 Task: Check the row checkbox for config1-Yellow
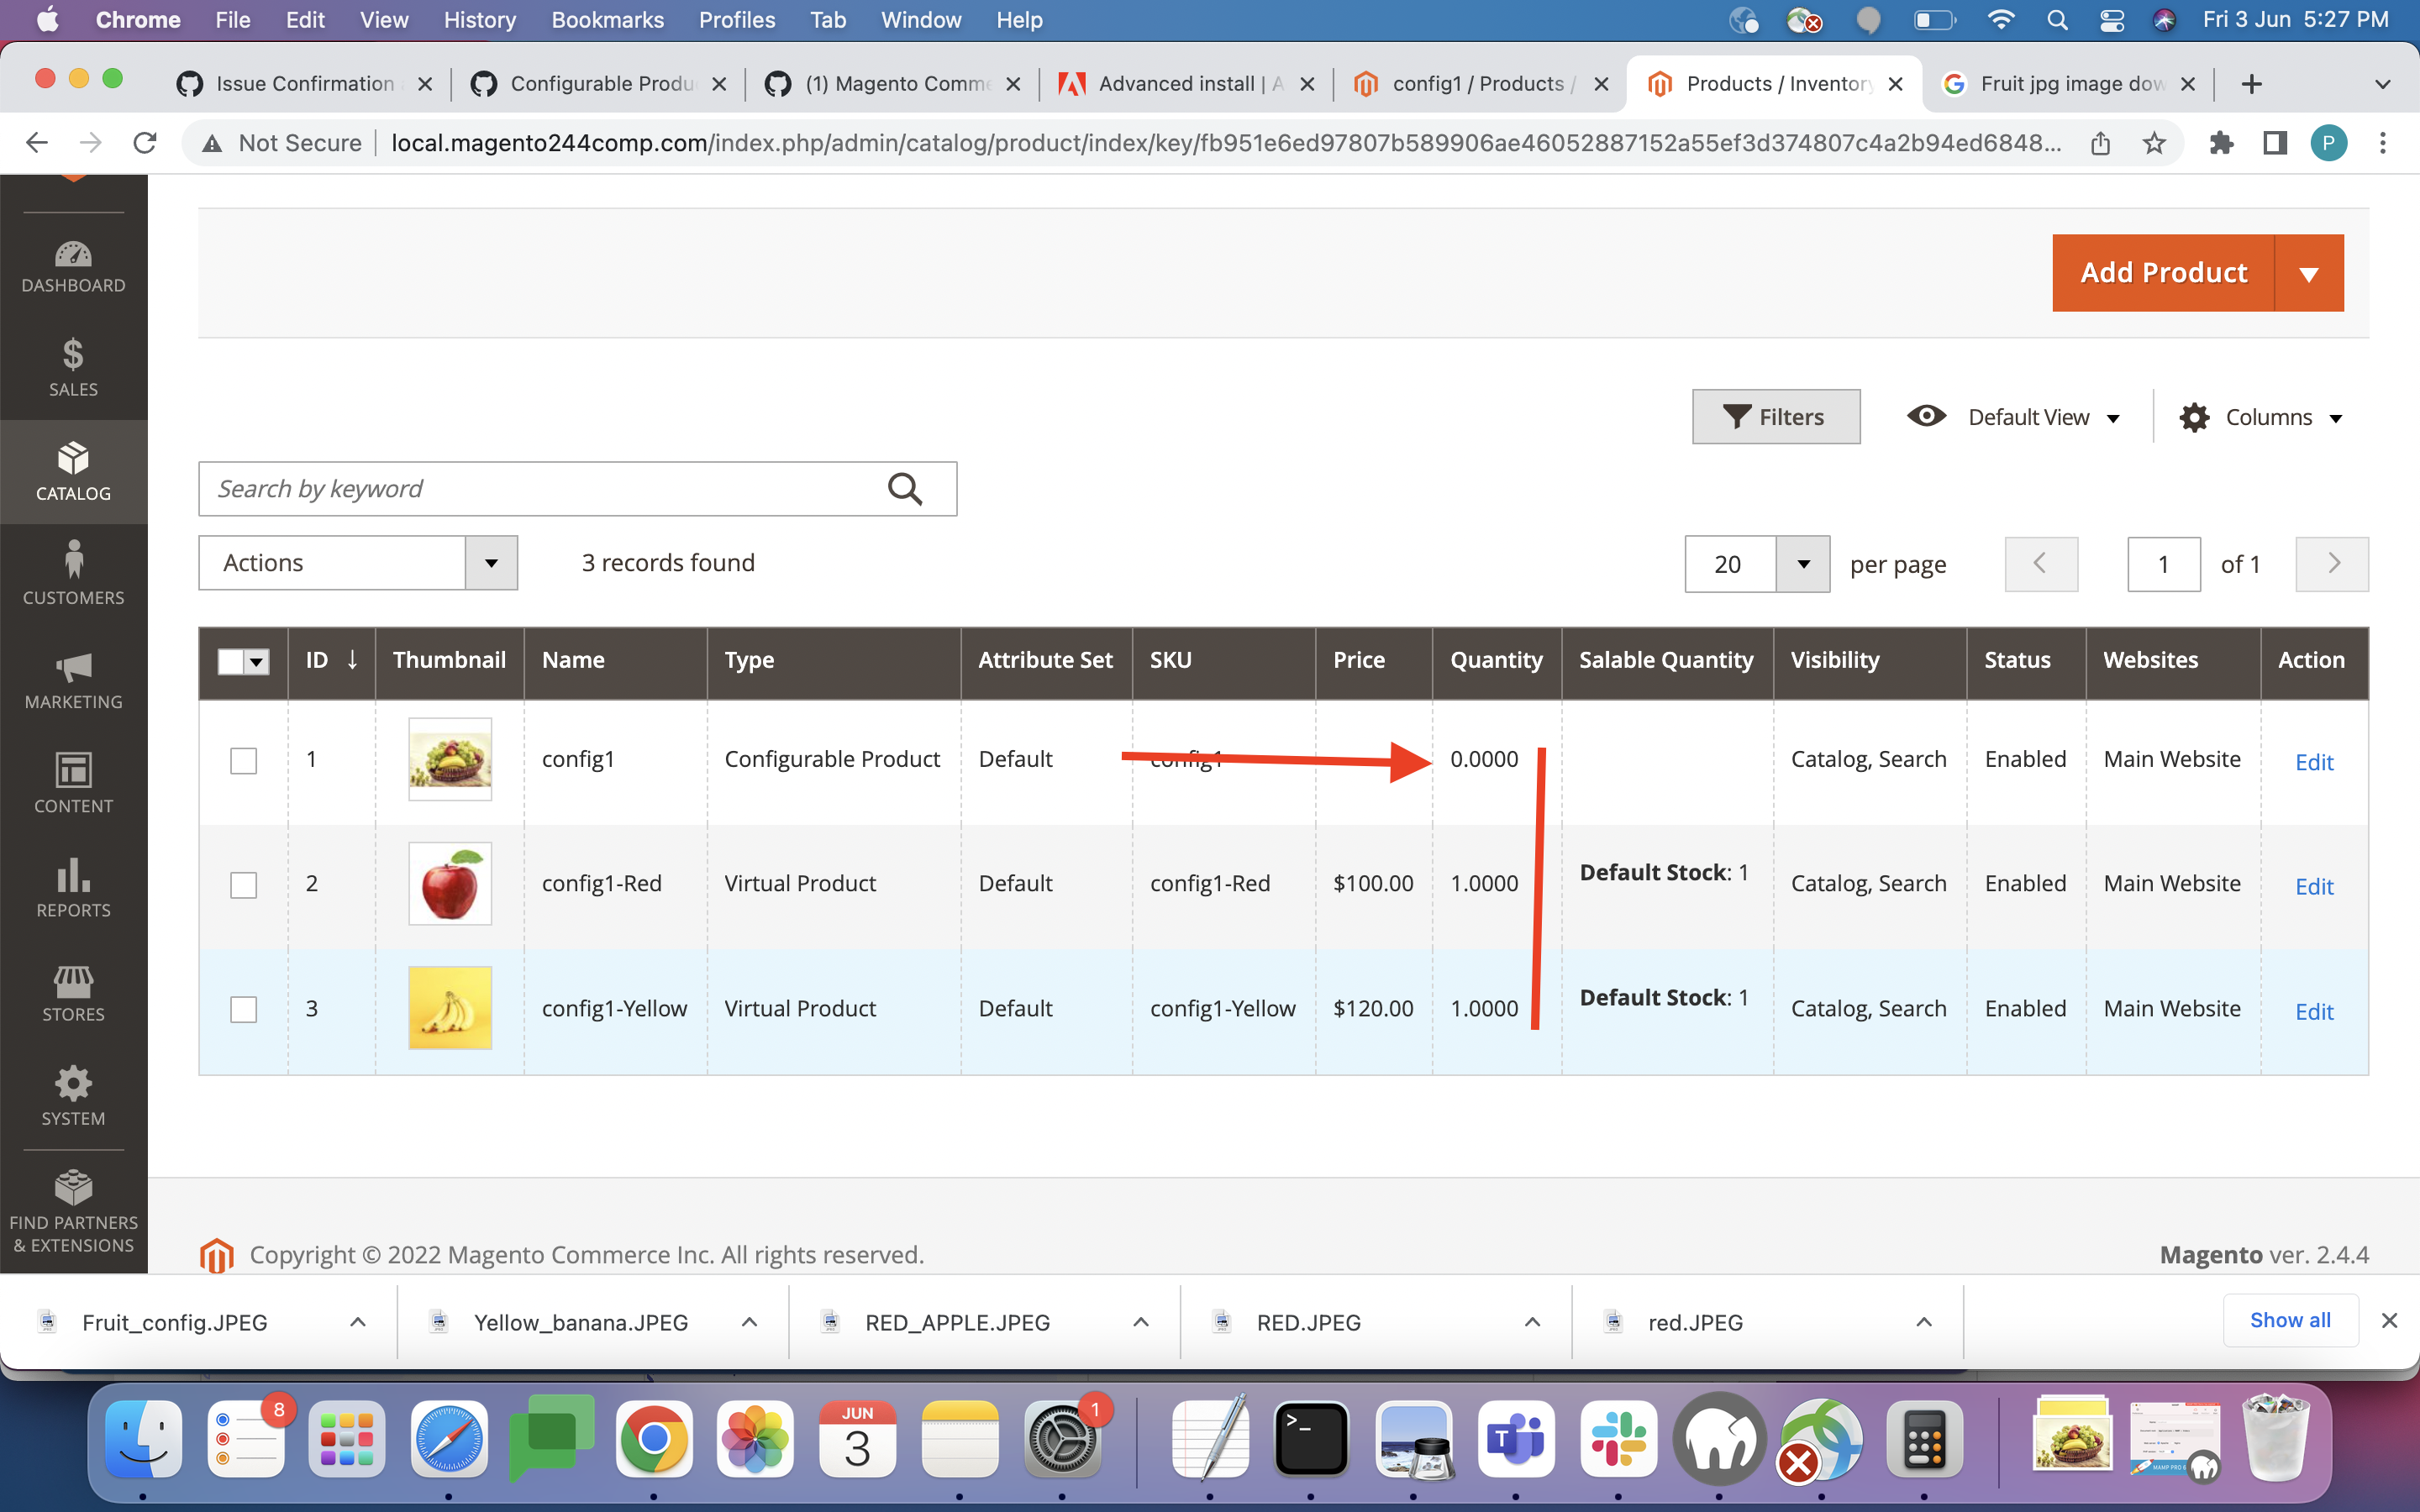pos(244,1009)
